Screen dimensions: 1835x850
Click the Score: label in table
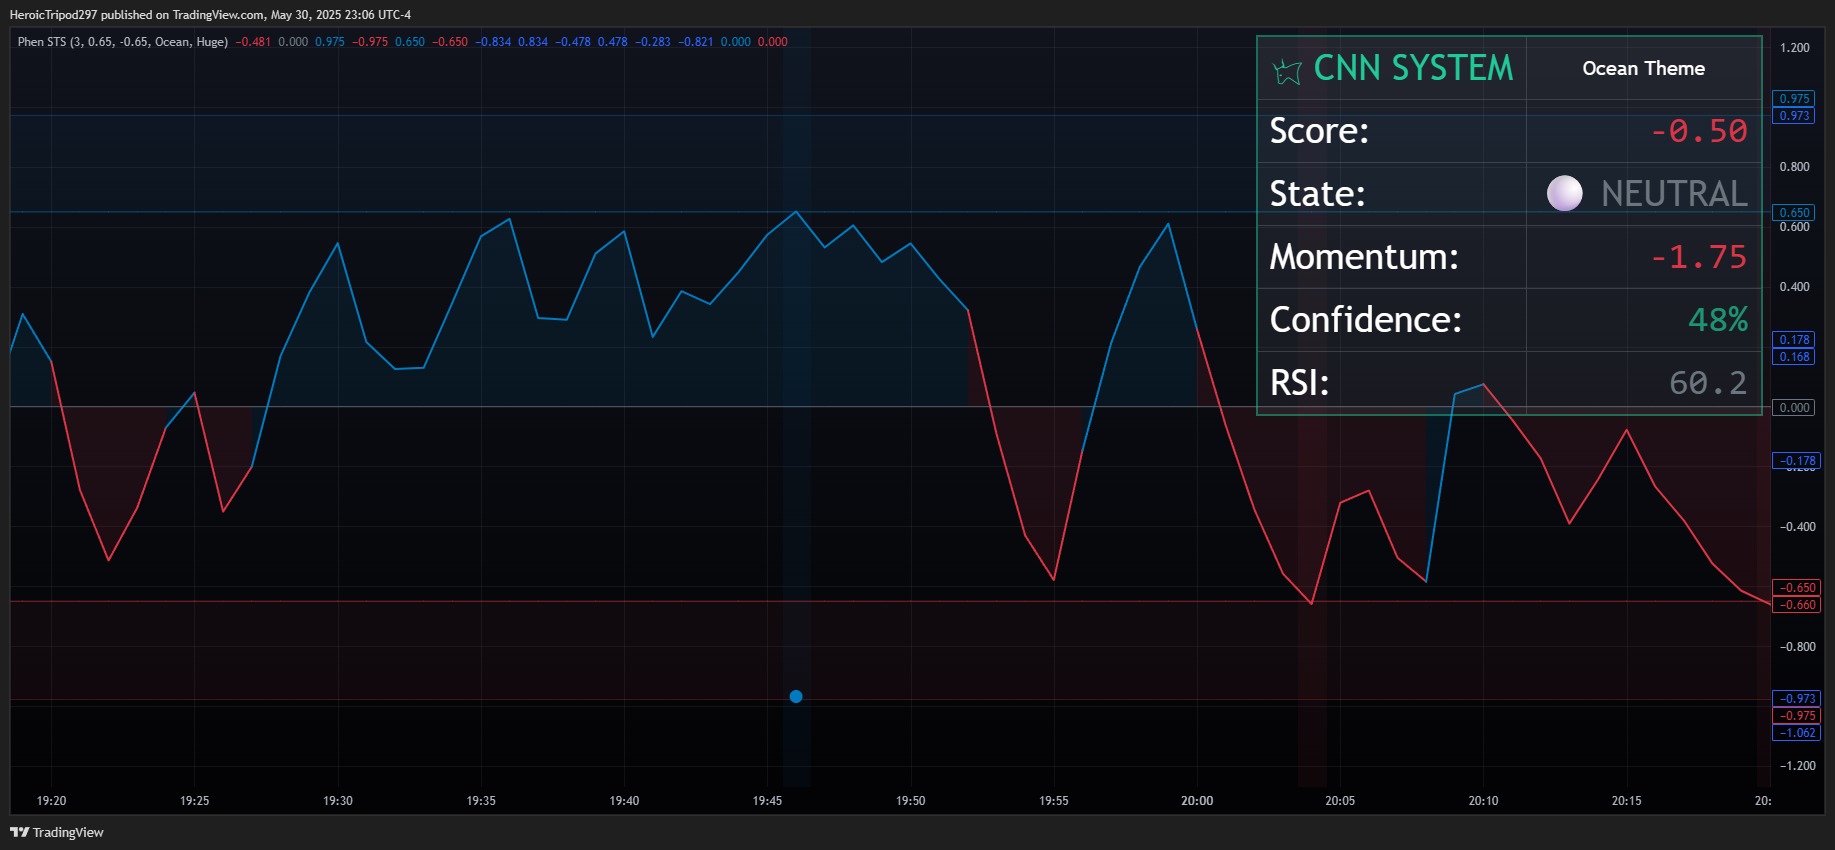point(1319,131)
